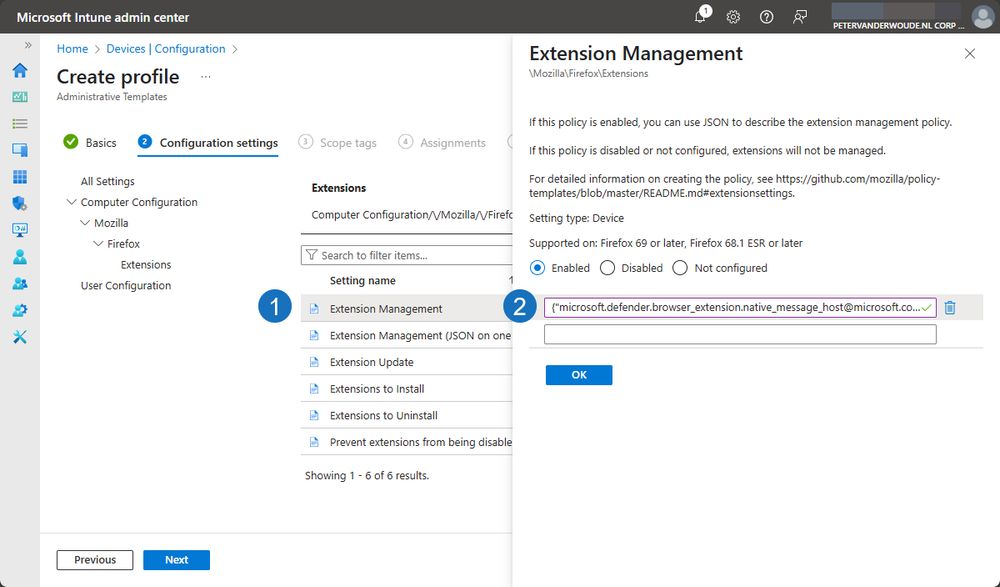Go to Devices | Configuration breadcrumb link
Screen dimensions: 1000x587
coord(166,48)
